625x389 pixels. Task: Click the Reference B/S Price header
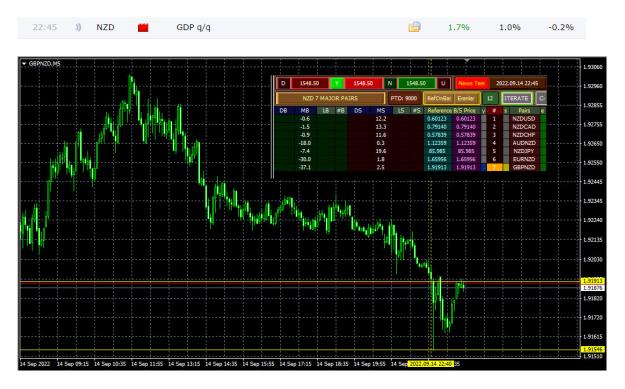pos(452,110)
